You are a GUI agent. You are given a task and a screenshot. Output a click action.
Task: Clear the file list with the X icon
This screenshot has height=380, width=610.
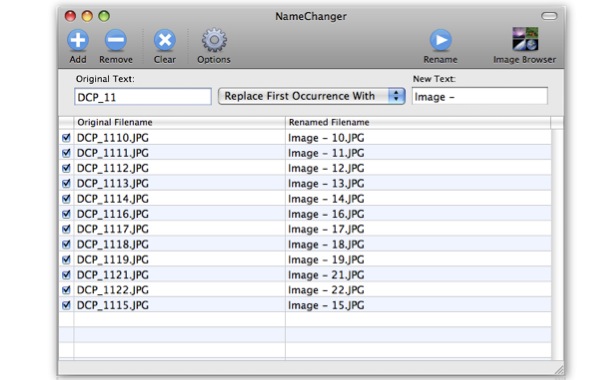click(x=165, y=40)
